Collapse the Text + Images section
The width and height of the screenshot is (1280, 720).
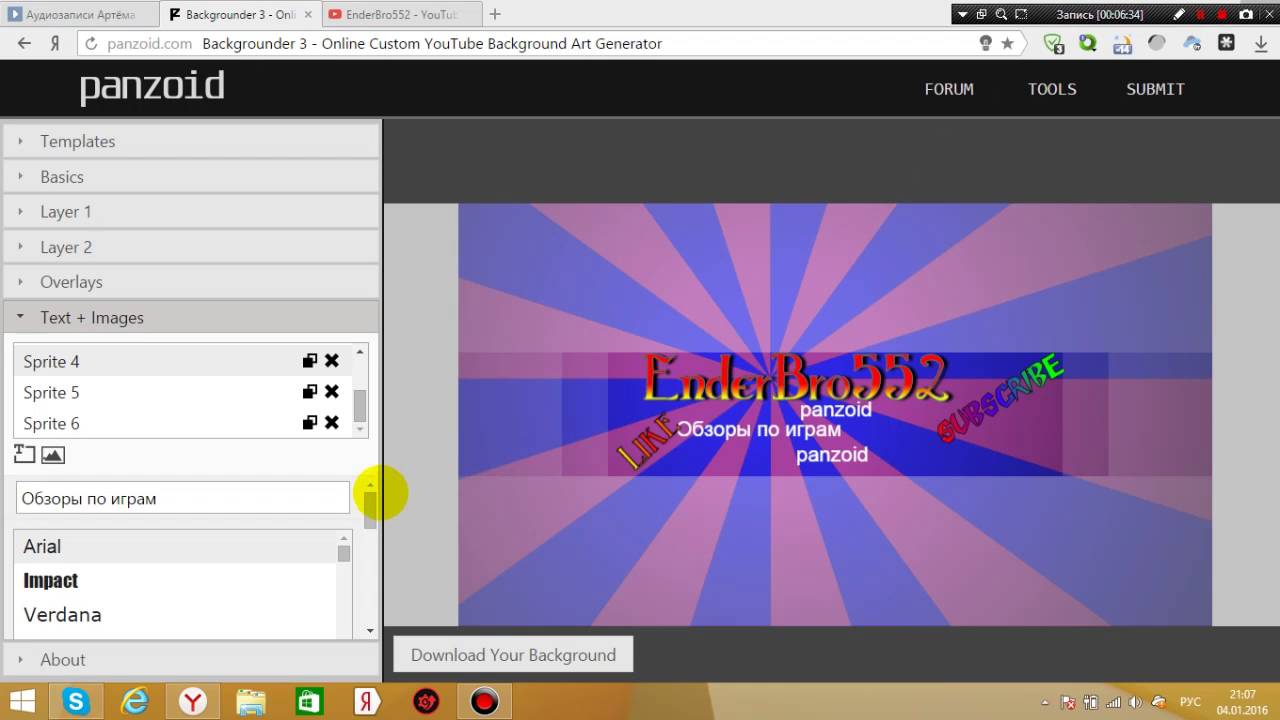[191, 317]
